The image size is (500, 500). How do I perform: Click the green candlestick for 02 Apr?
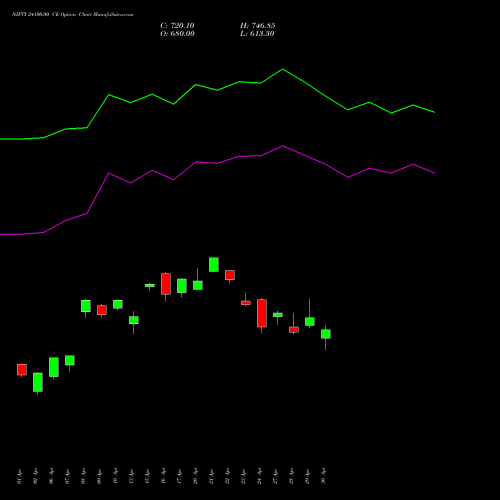(x=38, y=382)
